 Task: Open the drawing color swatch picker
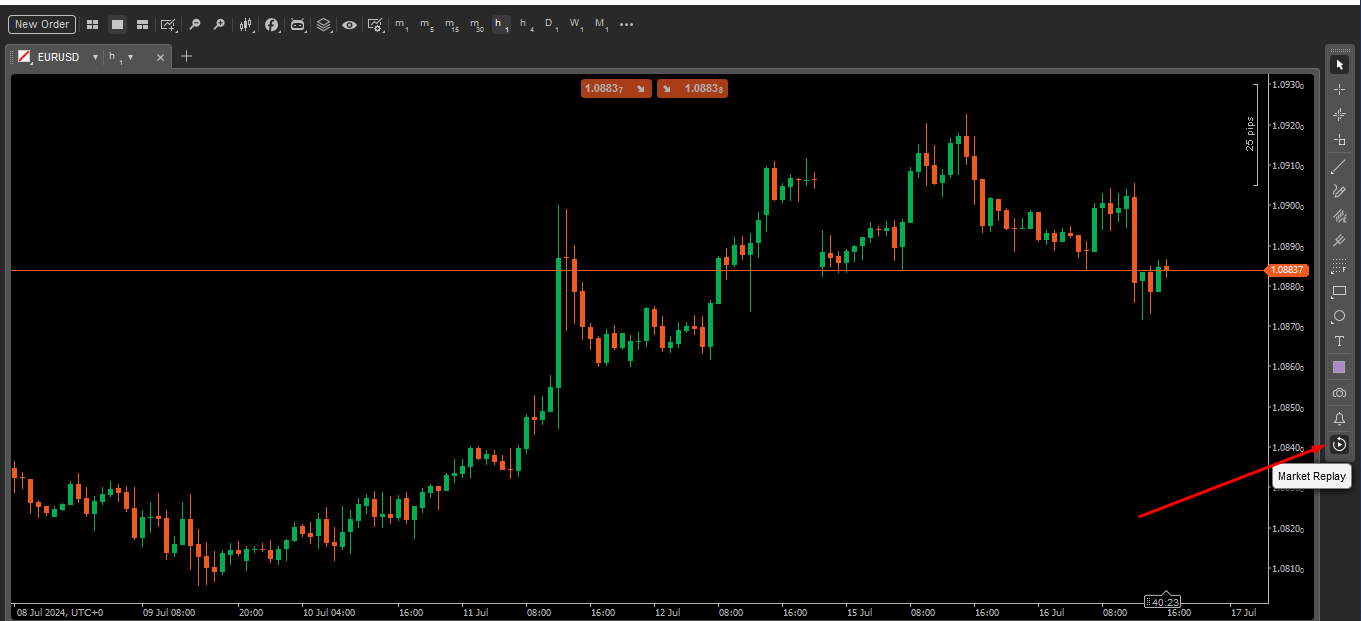(1339, 366)
